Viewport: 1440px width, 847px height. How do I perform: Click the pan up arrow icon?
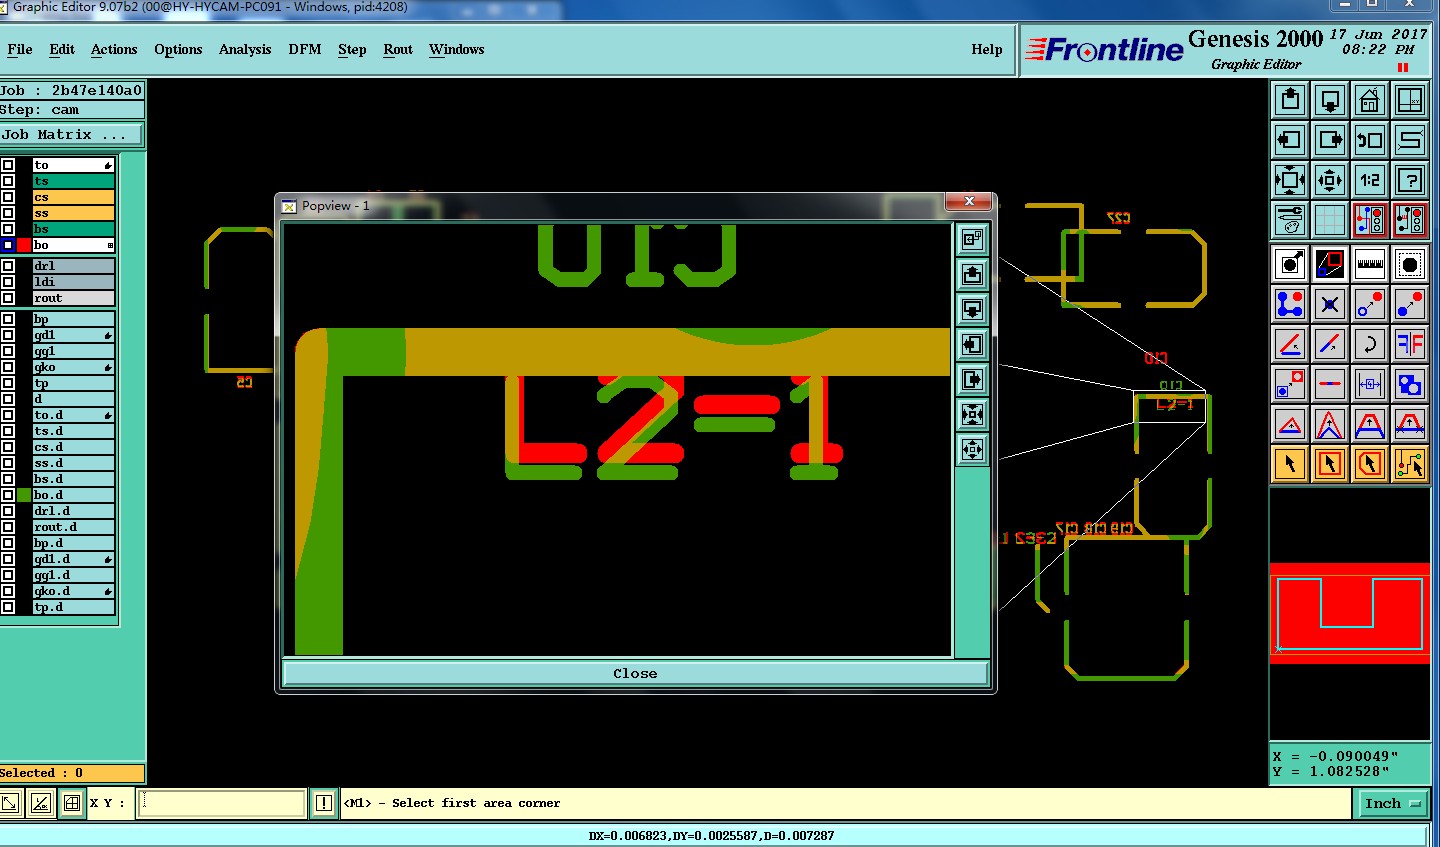(1290, 100)
